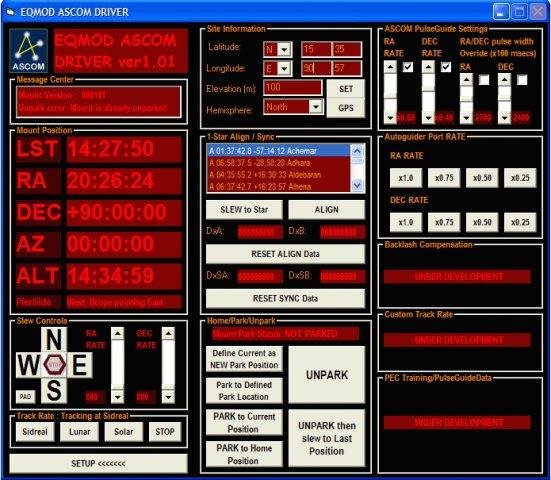Enable the PulseGuide RA RATE checkbox

pos(408,67)
